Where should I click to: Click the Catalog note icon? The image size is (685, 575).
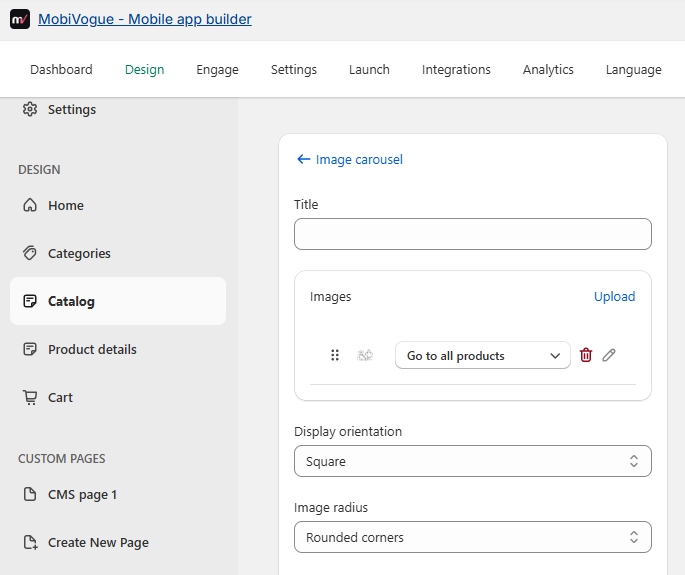[30, 301]
